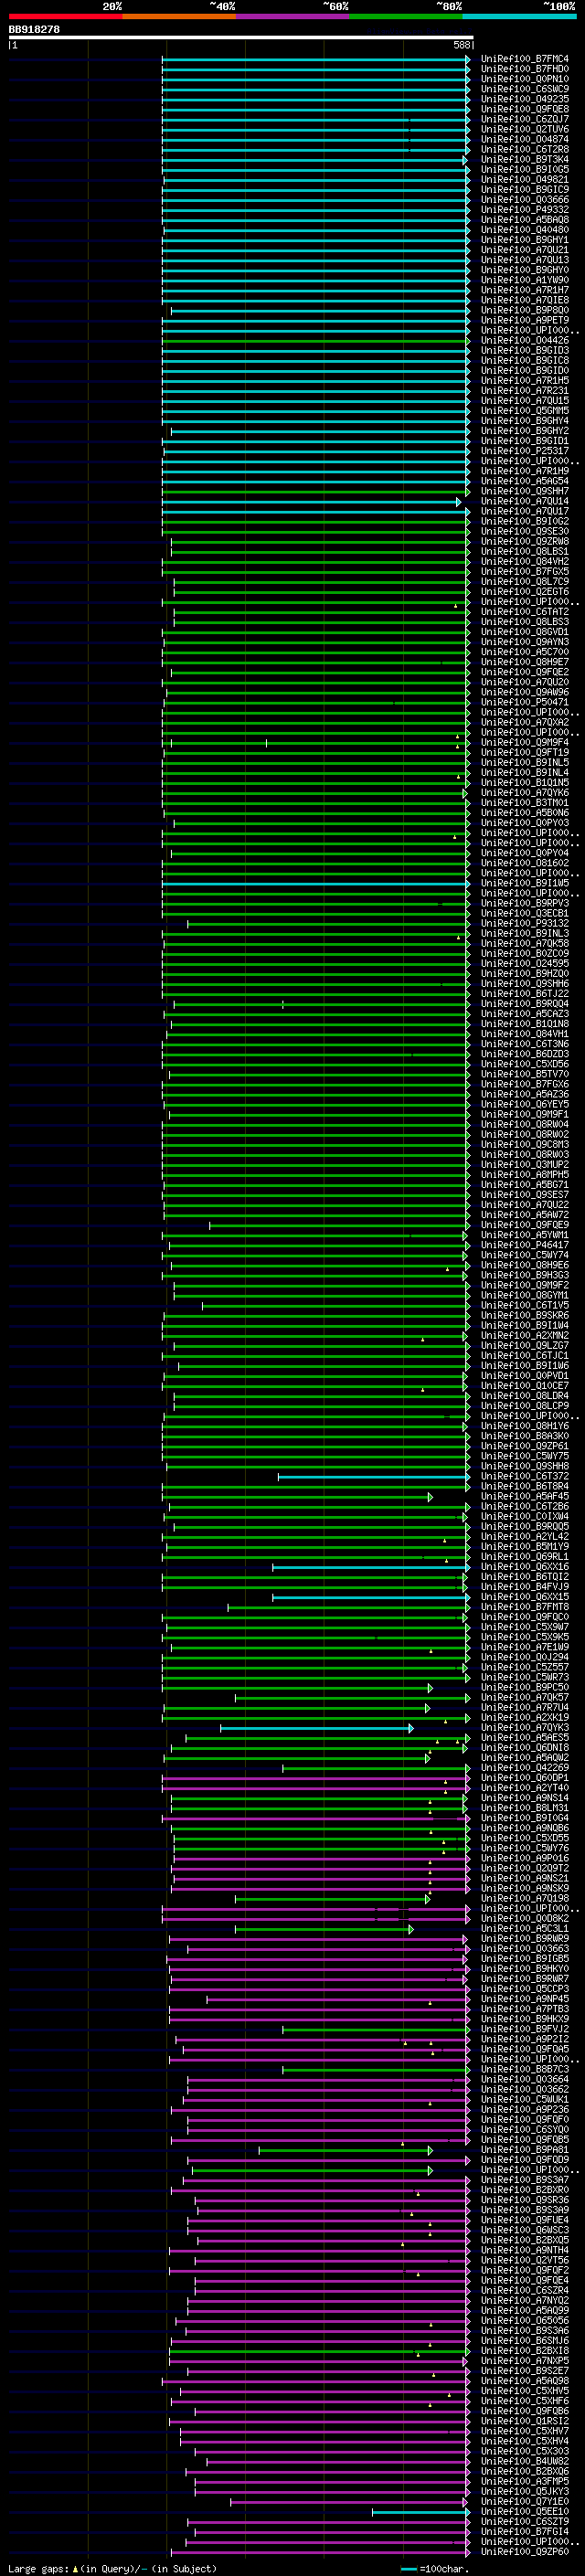Click the UniRef100_A7NXP5 label
This screenshot has height=2576, width=585.
[525, 2361]
